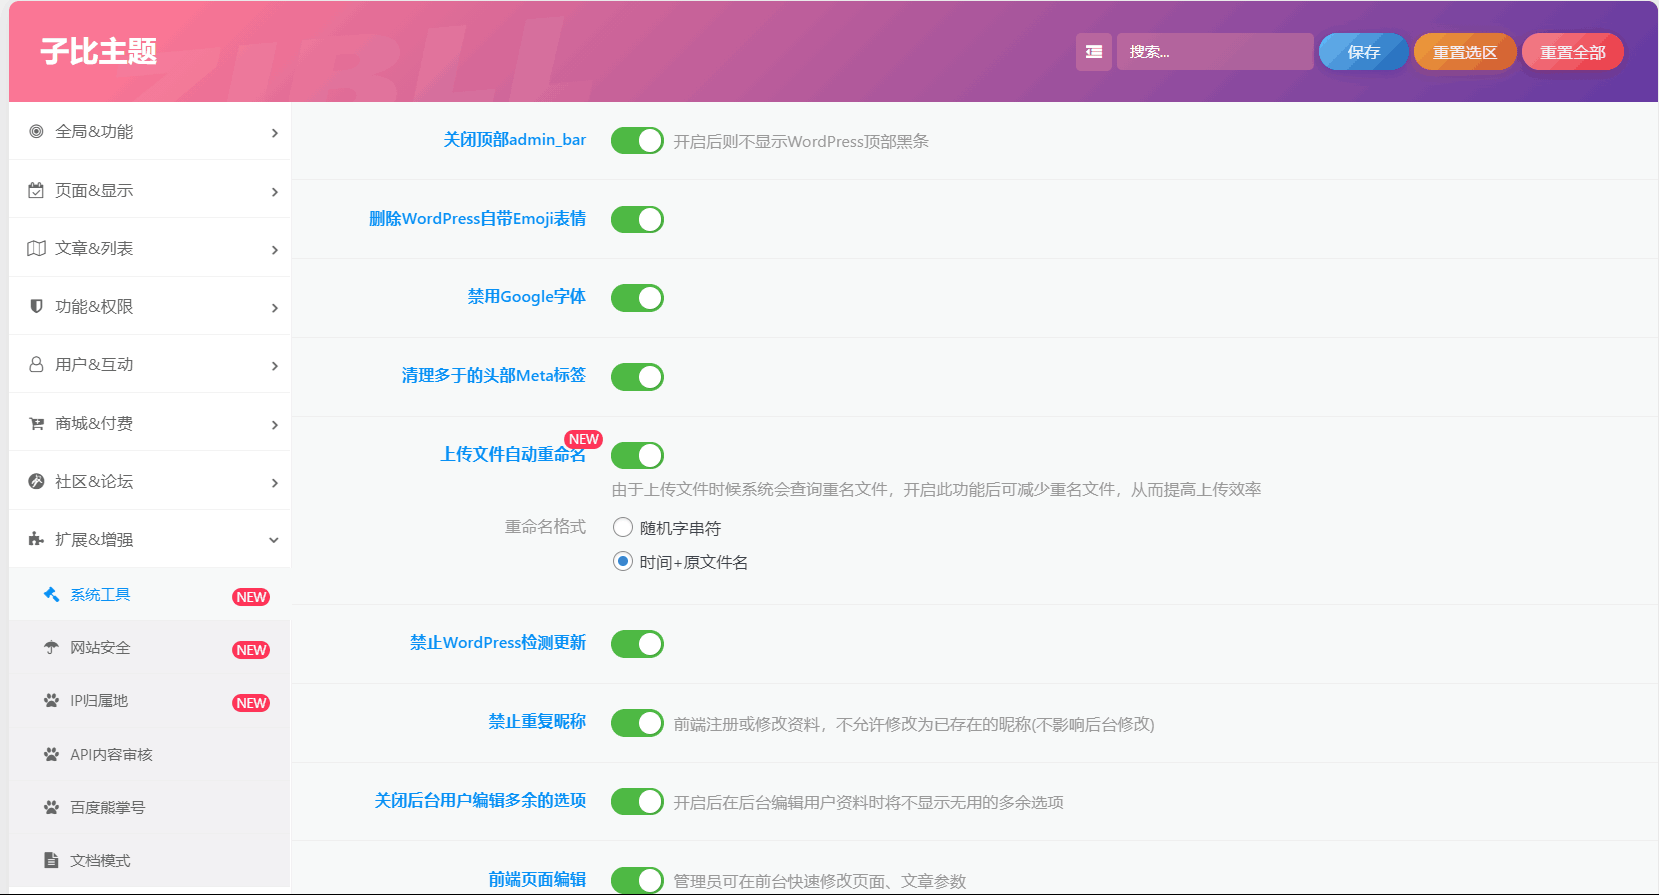Image resolution: width=1659 pixels, height=895 pixels.
Task: Open 系统工具 submenu item
Action: (x=150, y=594)
